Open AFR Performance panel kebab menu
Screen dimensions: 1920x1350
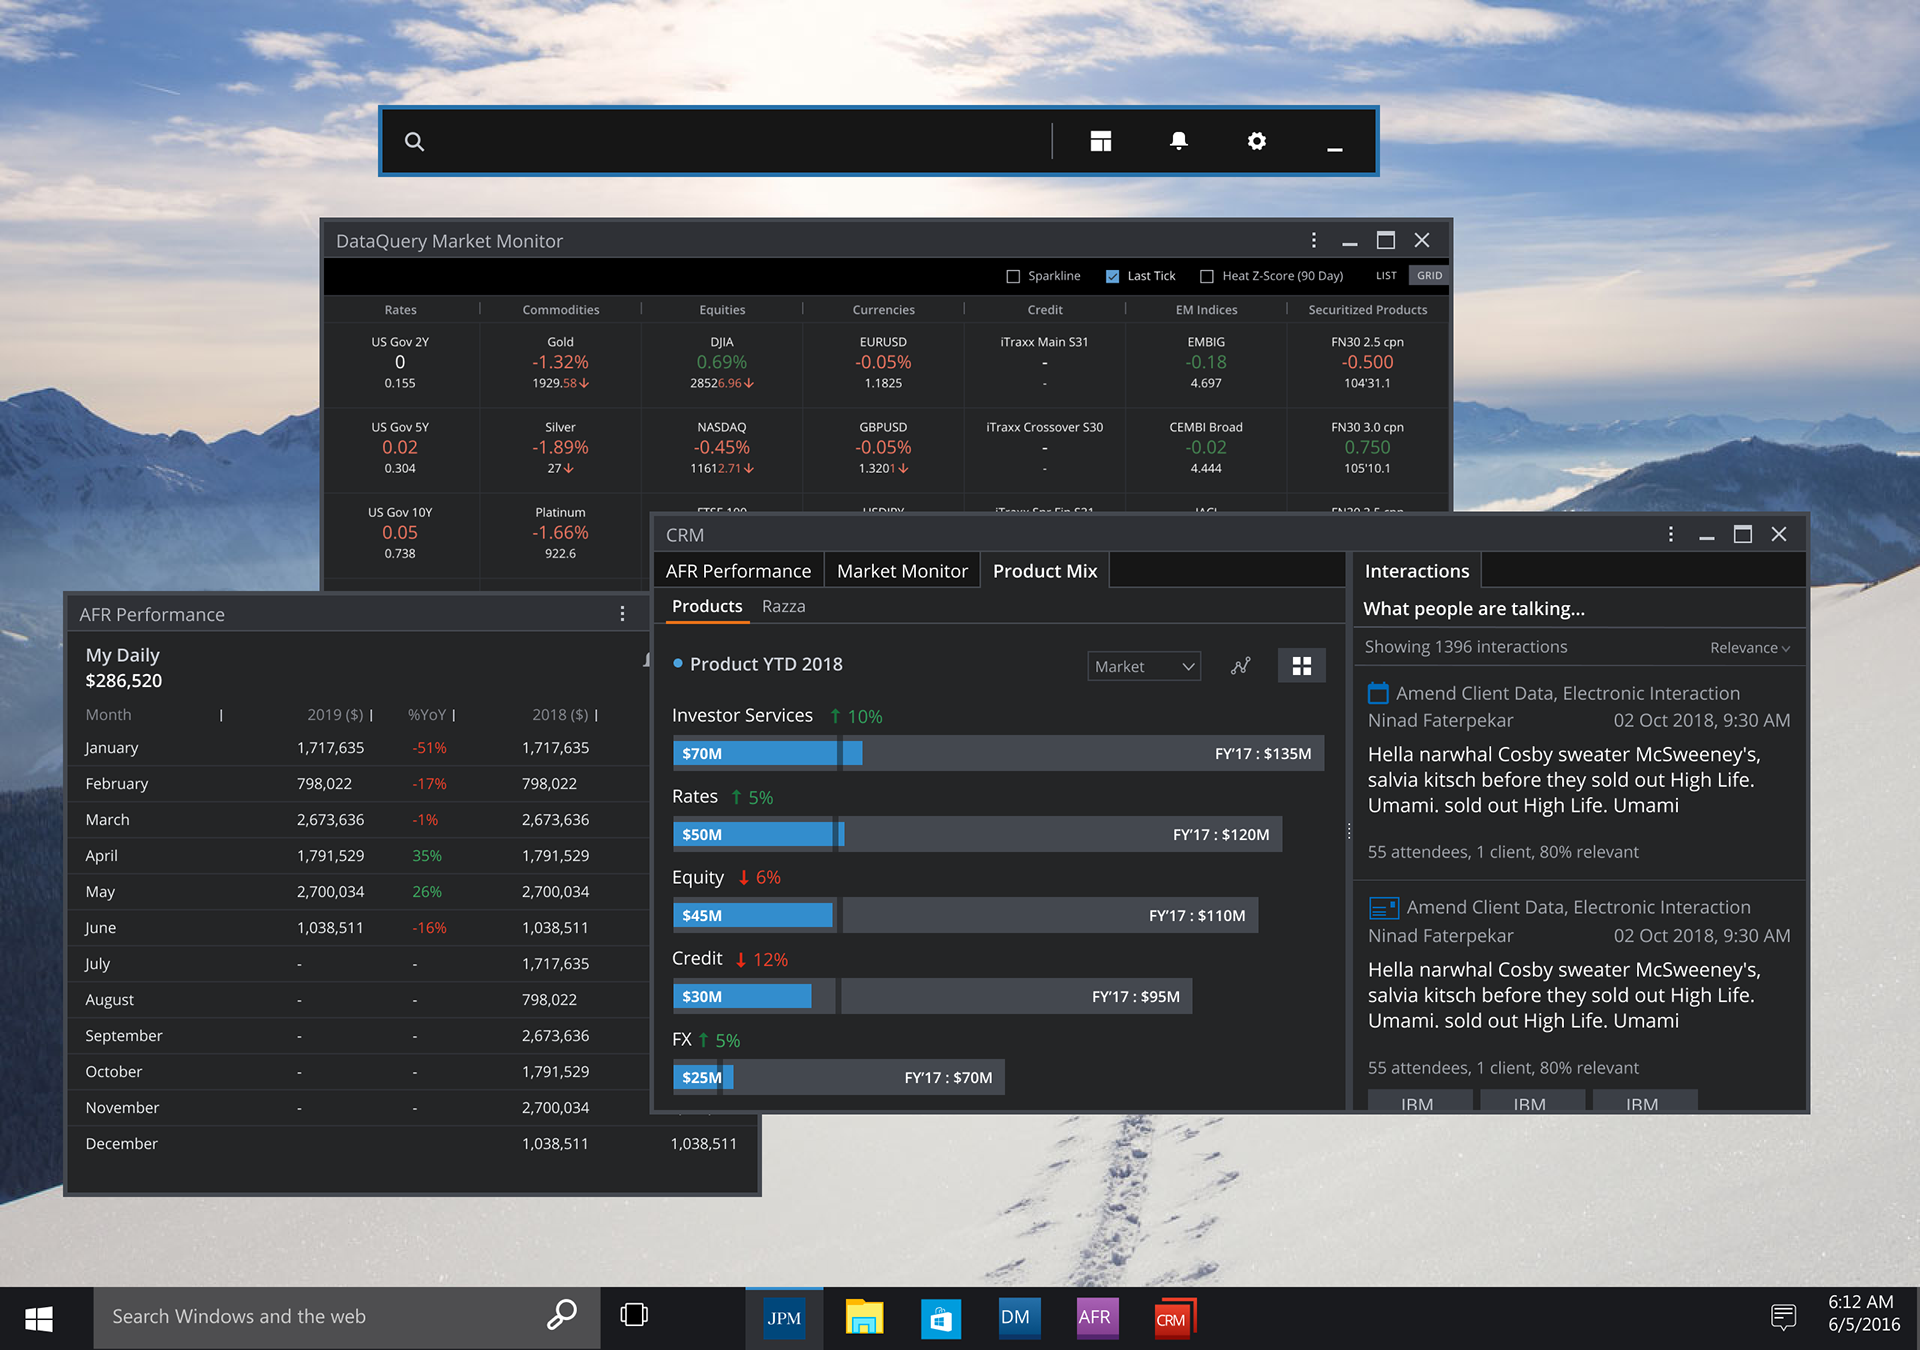point(622,614)
